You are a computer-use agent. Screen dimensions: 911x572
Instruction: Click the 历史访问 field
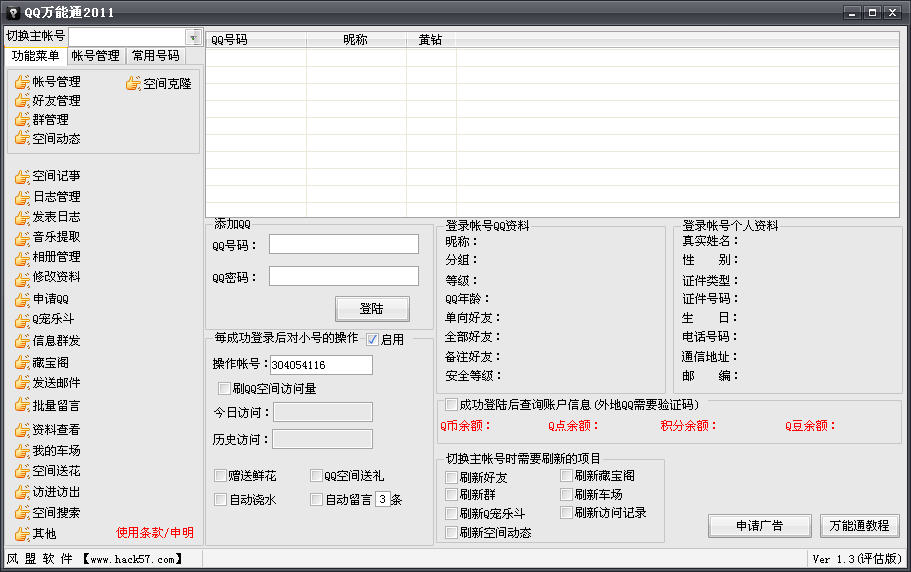(322, 439)
